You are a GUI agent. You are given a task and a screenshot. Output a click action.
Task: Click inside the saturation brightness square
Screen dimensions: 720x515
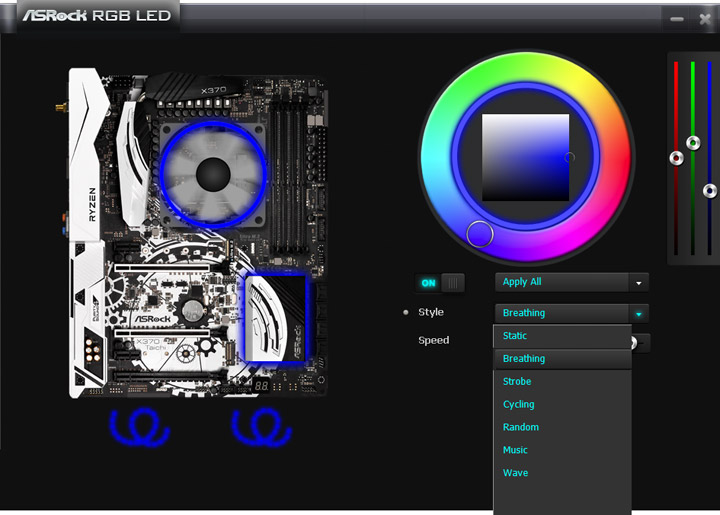(525, 157)
